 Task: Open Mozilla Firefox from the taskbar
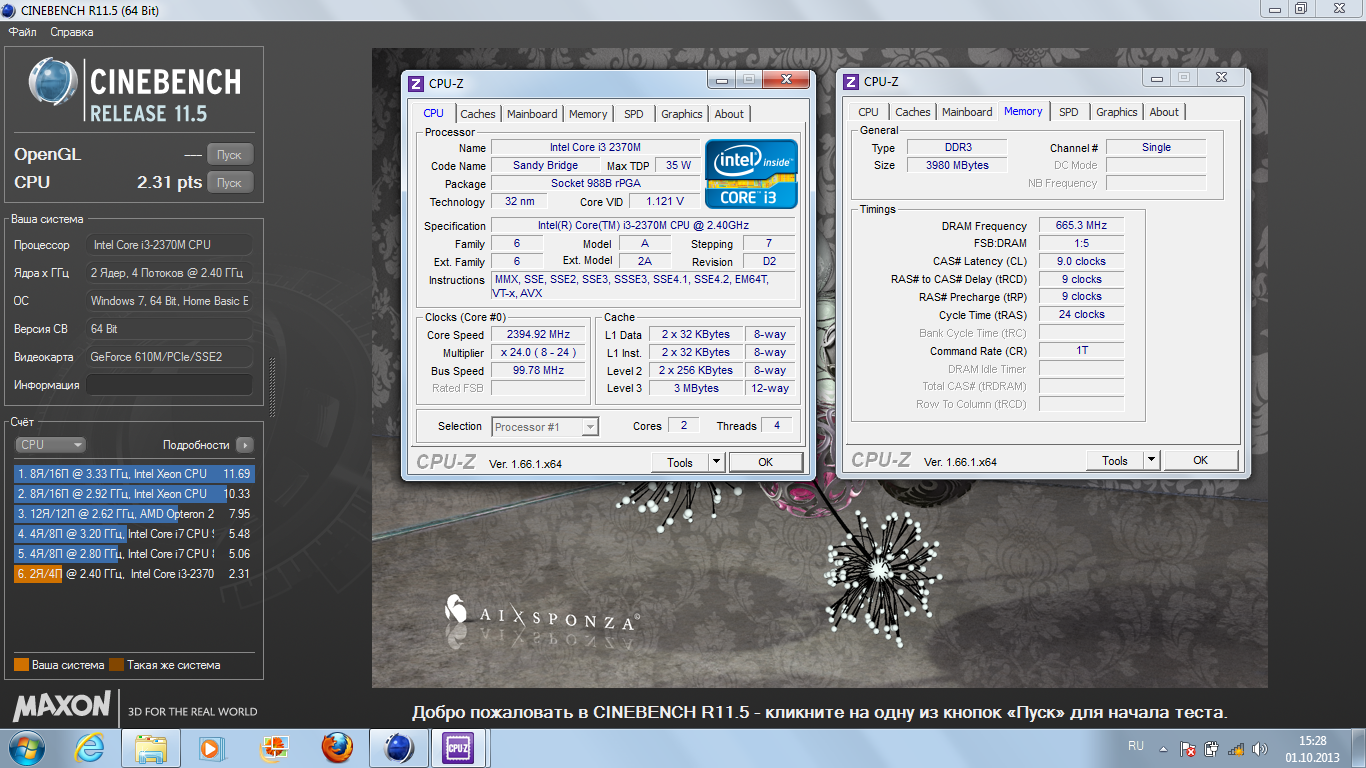click(x=337, y=747)
